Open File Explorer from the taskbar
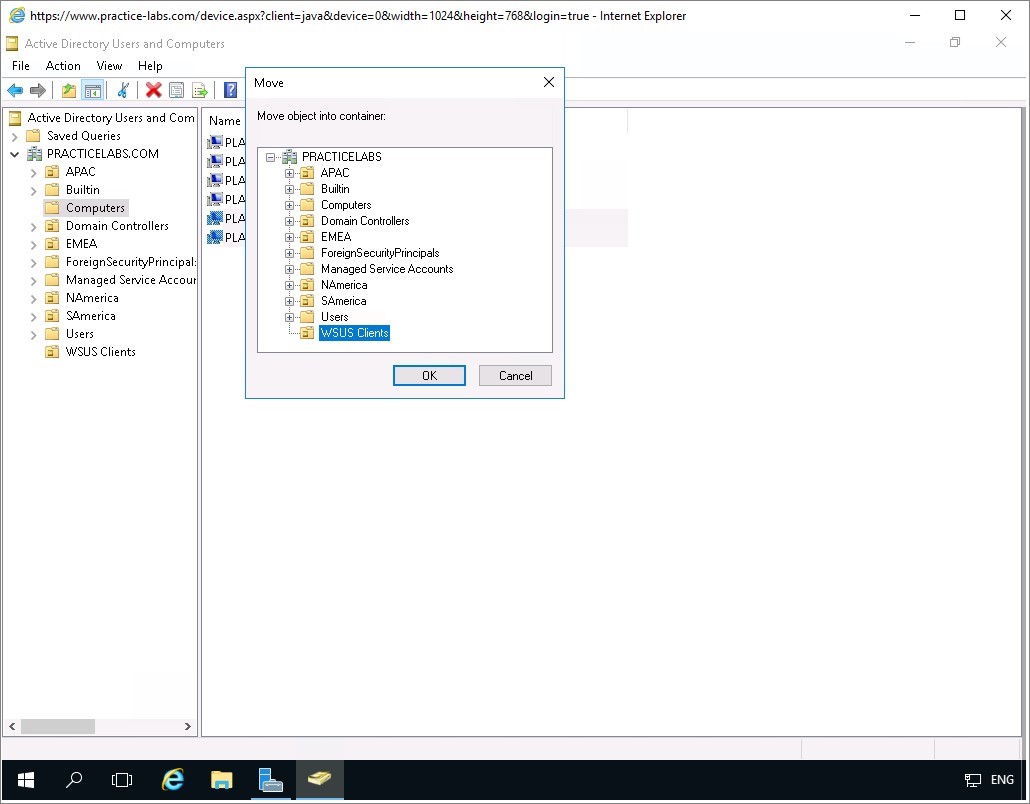Screen dimensions: 1030x804 pyautogui.click(x=222, y=780)
